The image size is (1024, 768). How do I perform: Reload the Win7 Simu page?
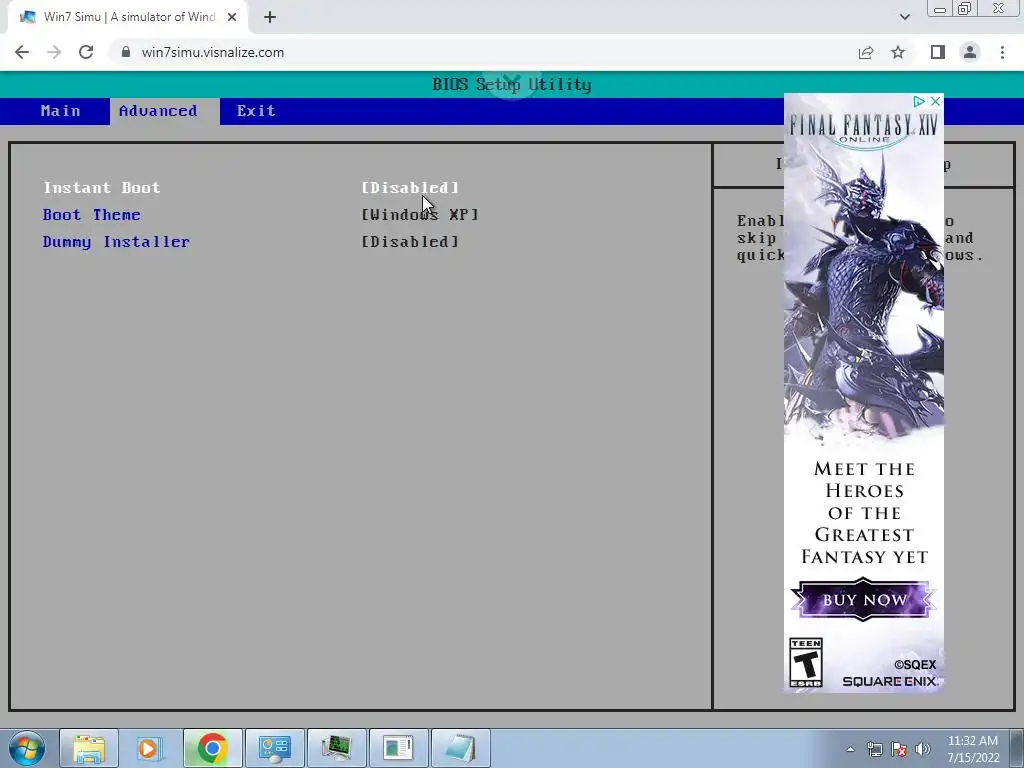click(x=86, y=52)
